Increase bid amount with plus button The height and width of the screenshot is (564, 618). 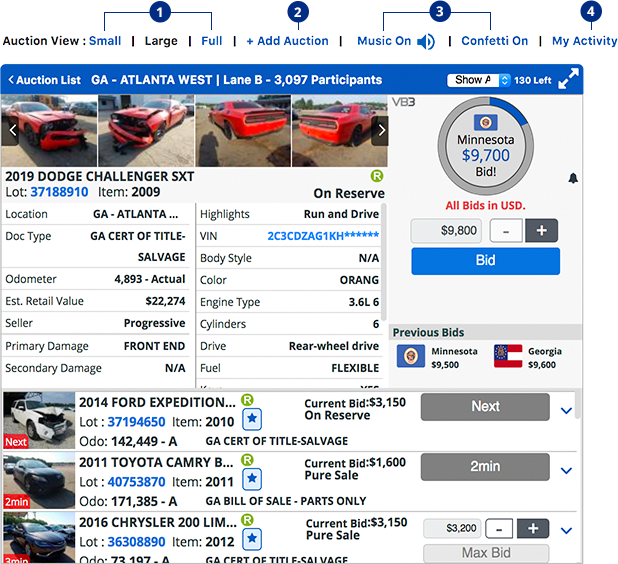(541, 231)
